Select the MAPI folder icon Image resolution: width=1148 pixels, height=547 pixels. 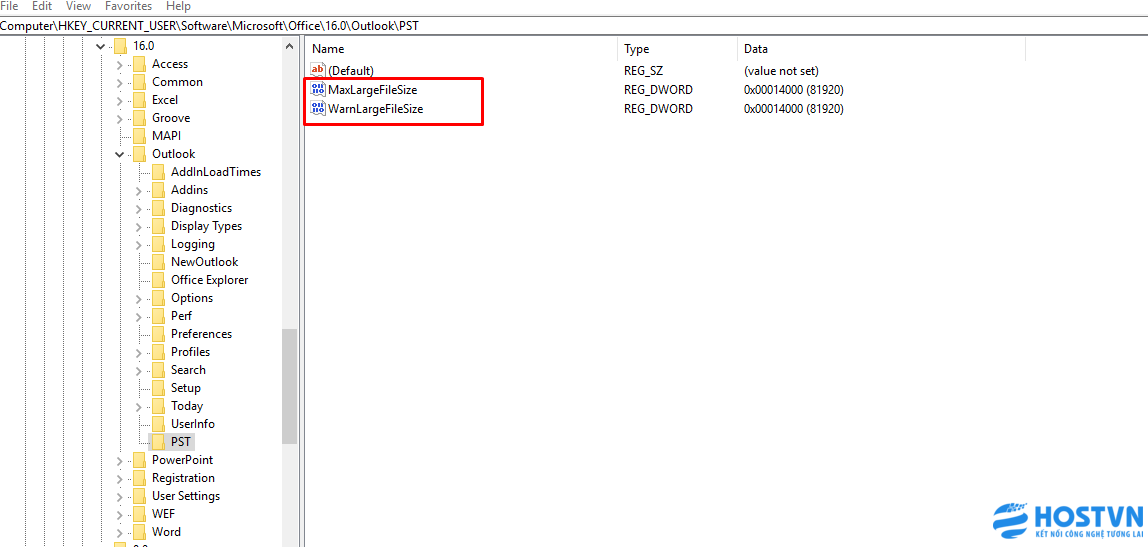[139, 136]
